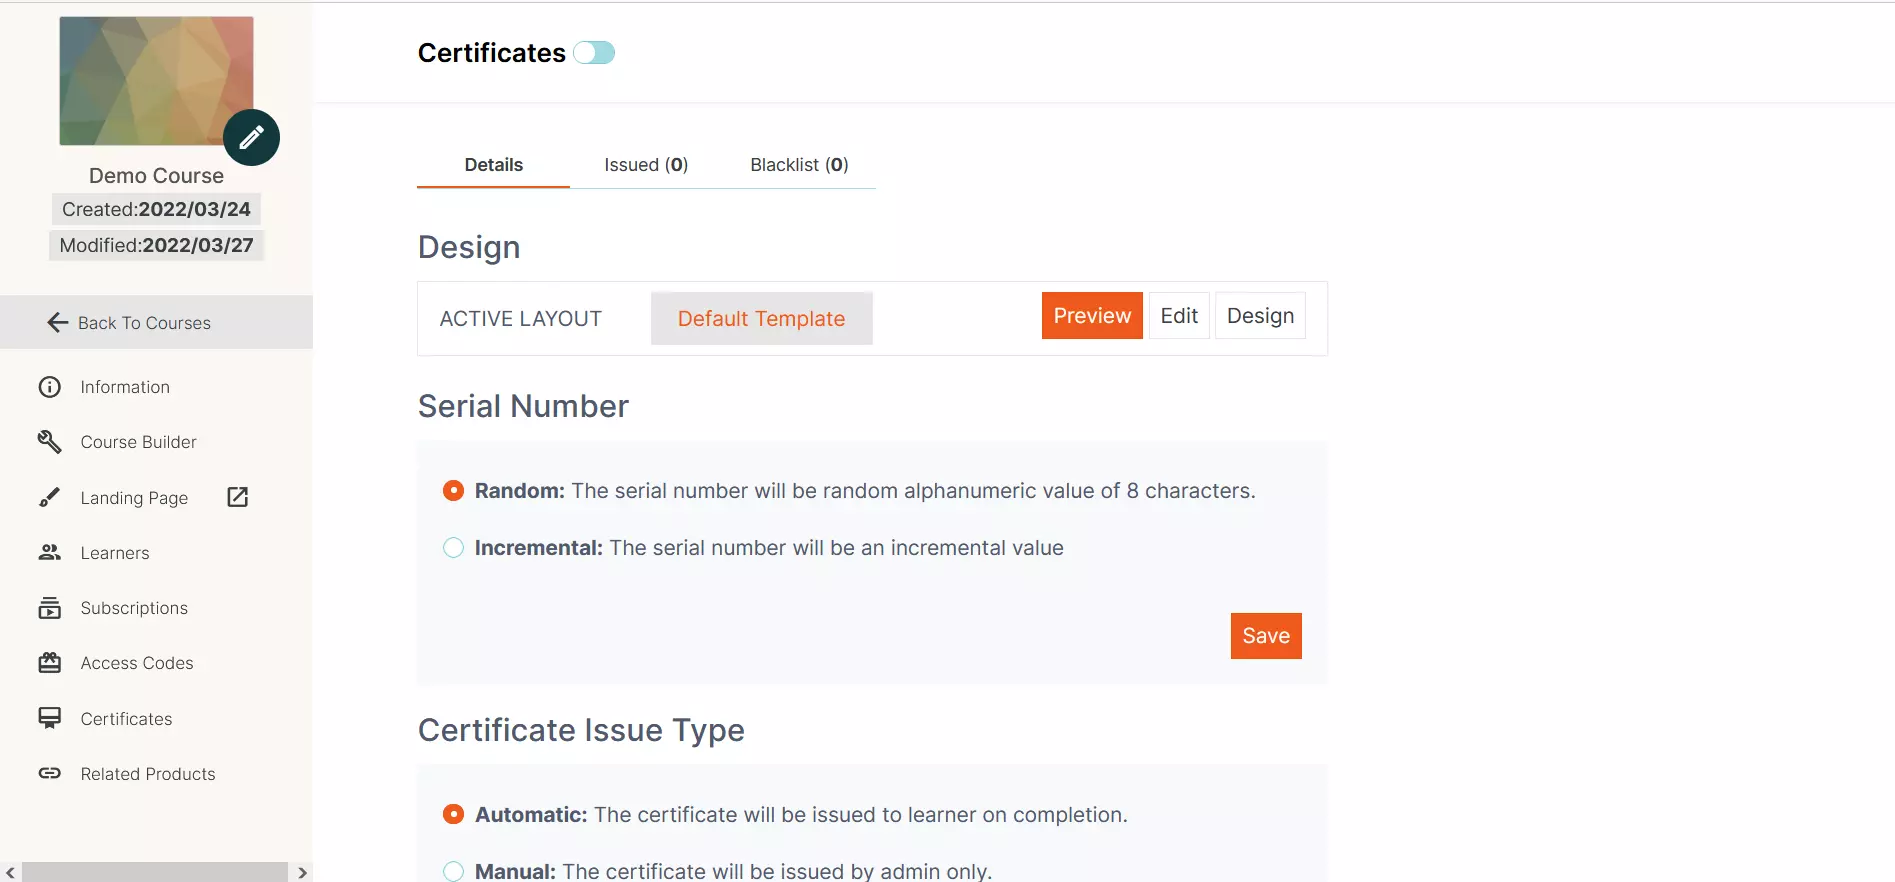Screen dimensions: 1895x882
Task: Open the Information icon in sidebar
Action: (x=49, y=387)
